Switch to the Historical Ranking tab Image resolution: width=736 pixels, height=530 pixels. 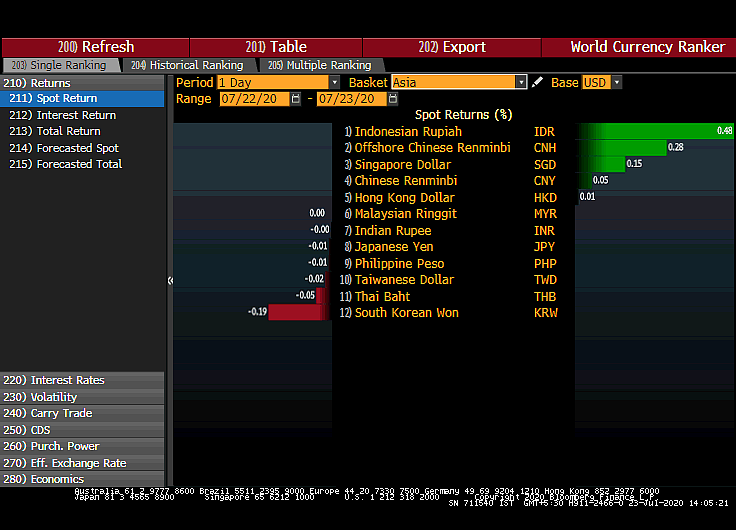pos(188,65)
